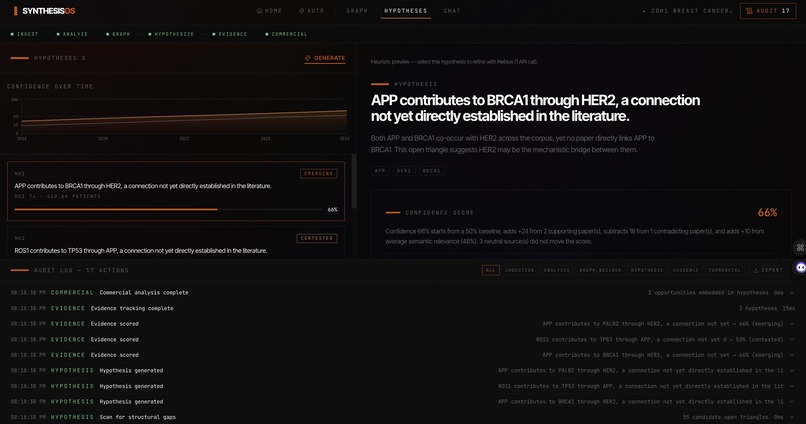Click the 'Hypotheses 3' panel heading

[x=60, y=58]
